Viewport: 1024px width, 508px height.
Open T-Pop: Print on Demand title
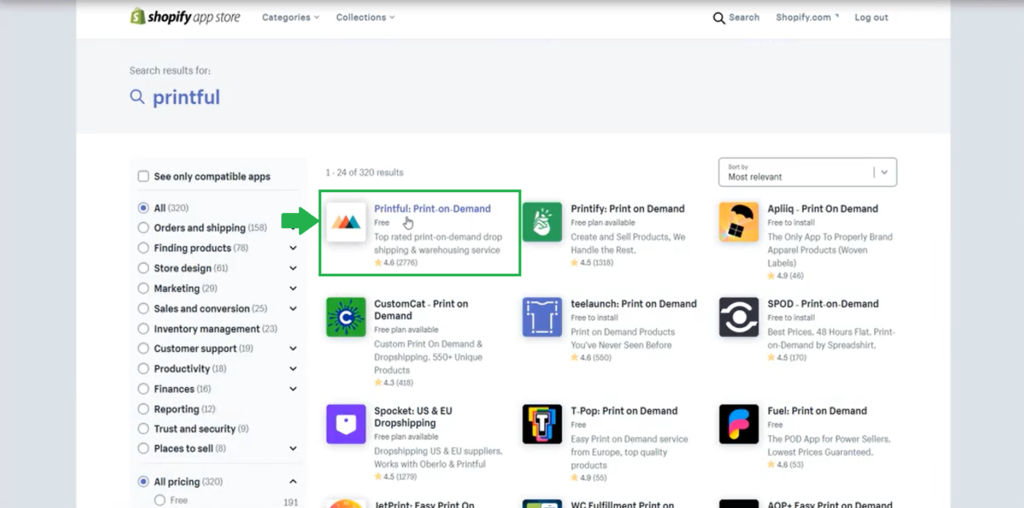[624, 411]
